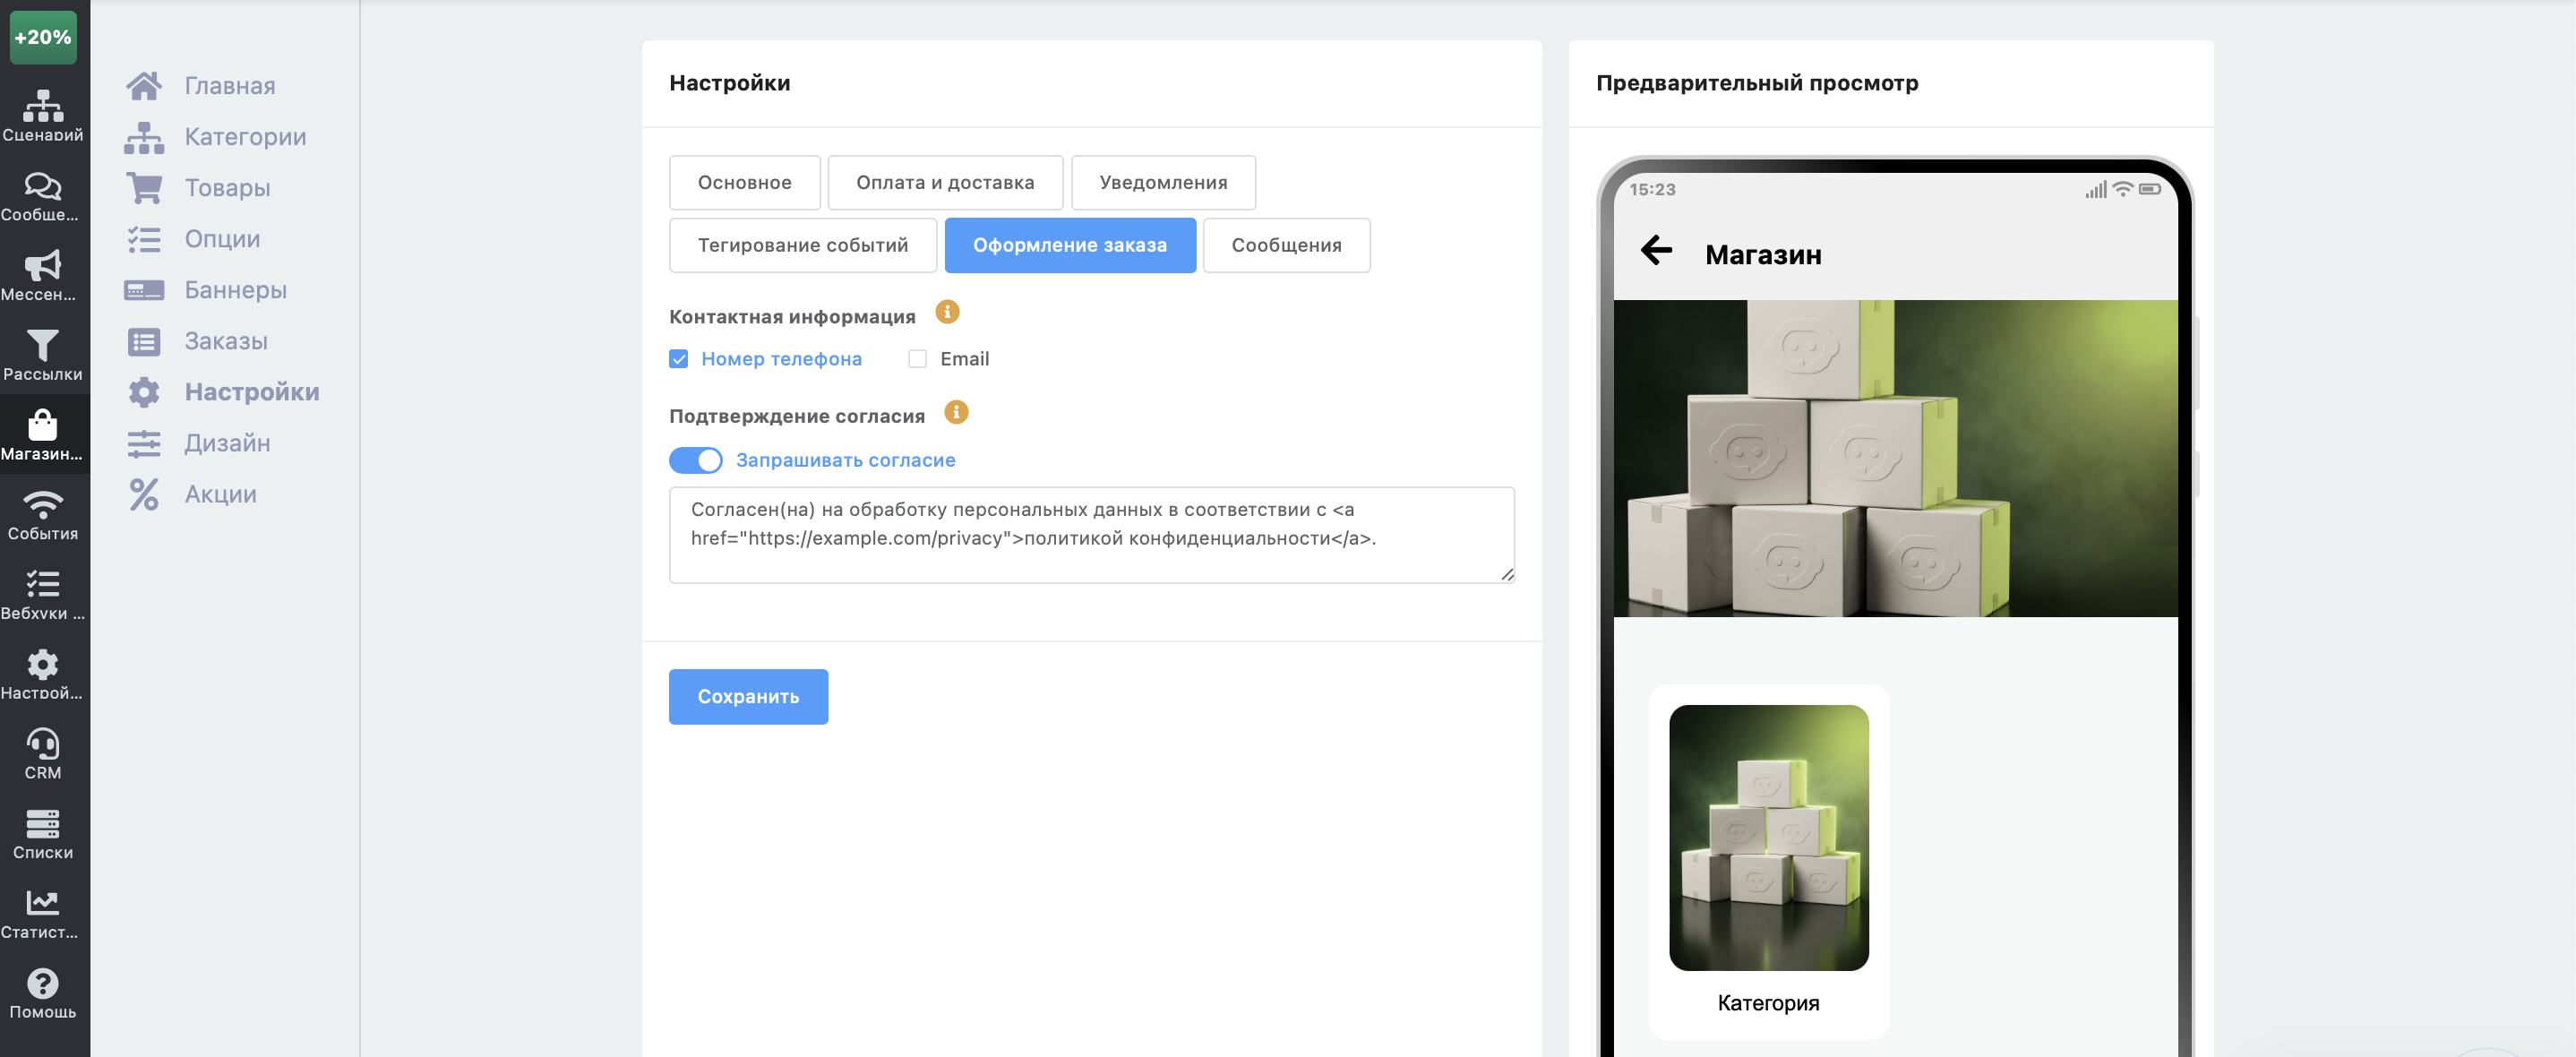Turn off Запрашивать согласие toggle
This screenshot has height=1057, width=2576.
(x=696, y=460)
